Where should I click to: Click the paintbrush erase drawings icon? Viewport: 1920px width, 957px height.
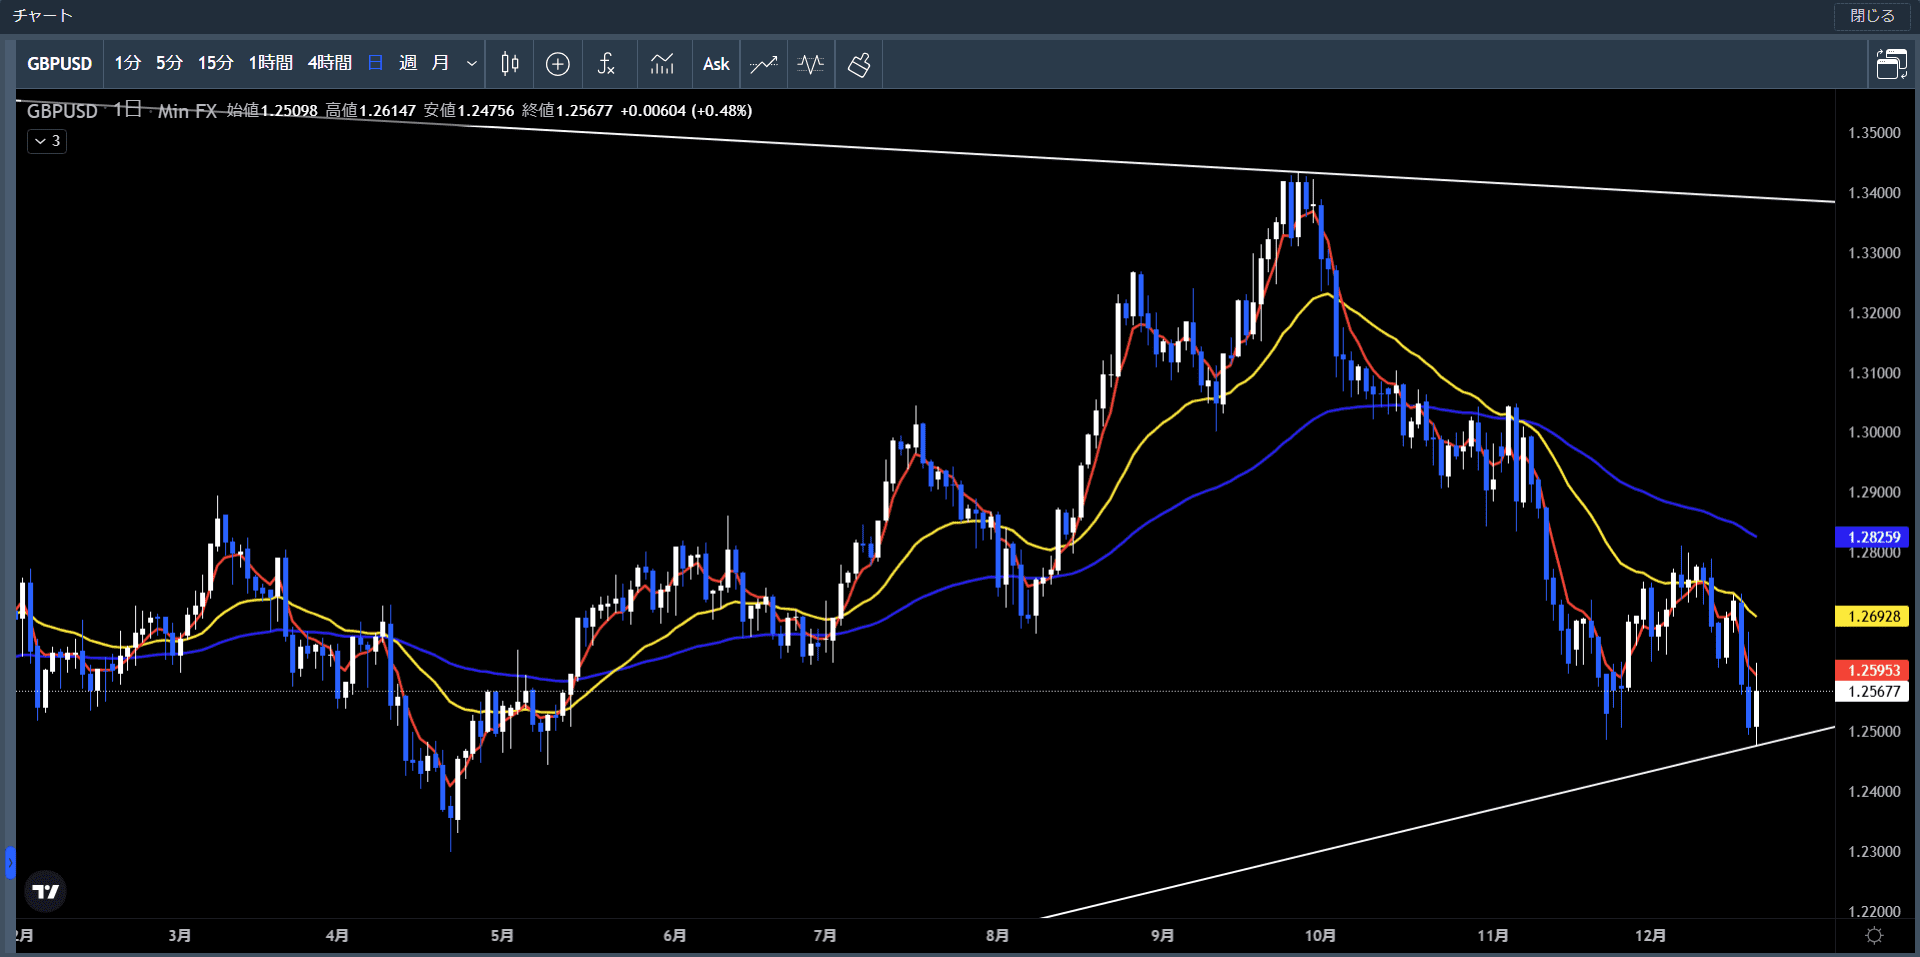coord(859,64)
